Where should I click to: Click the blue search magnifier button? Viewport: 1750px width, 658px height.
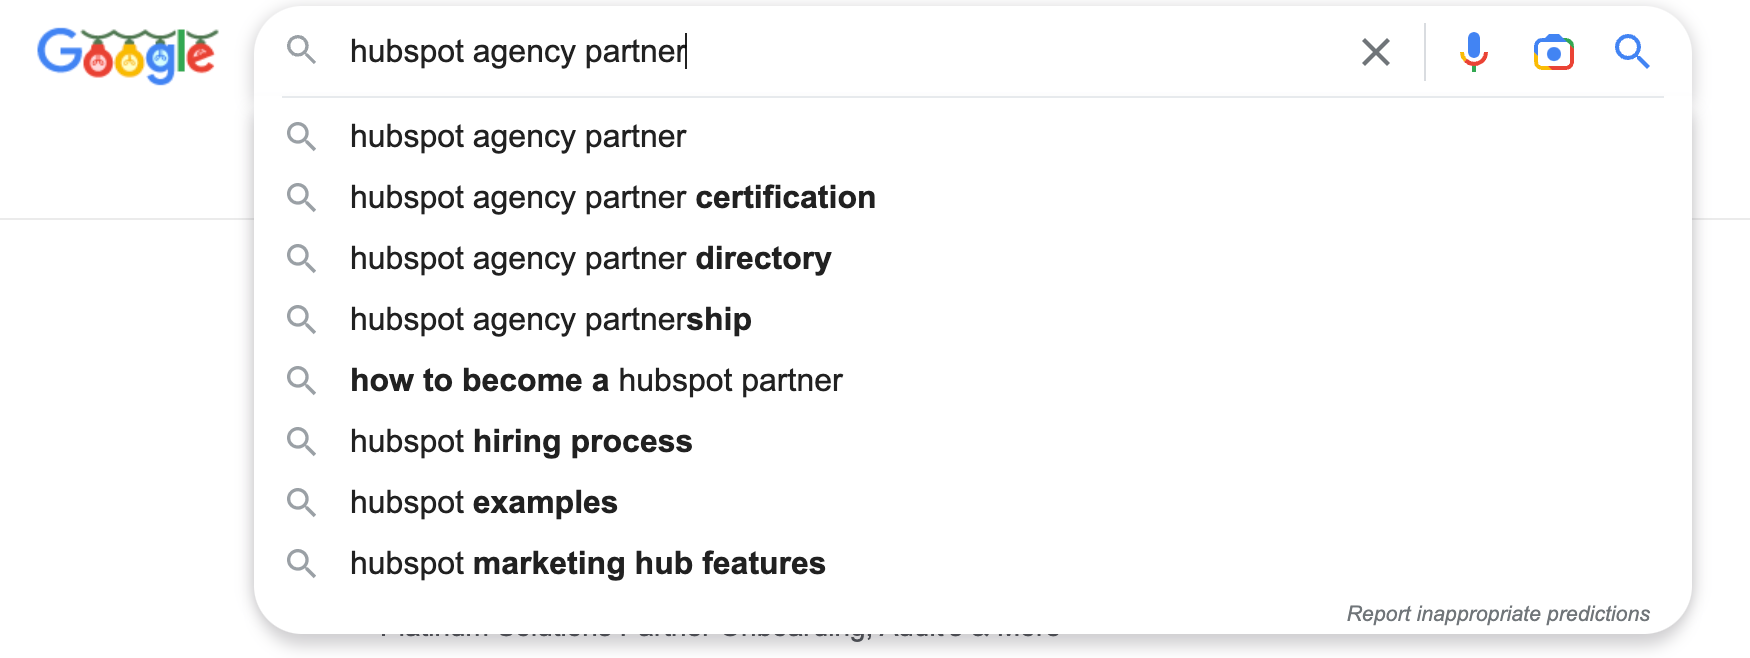pyautogui.click(x=1631, y=51)
